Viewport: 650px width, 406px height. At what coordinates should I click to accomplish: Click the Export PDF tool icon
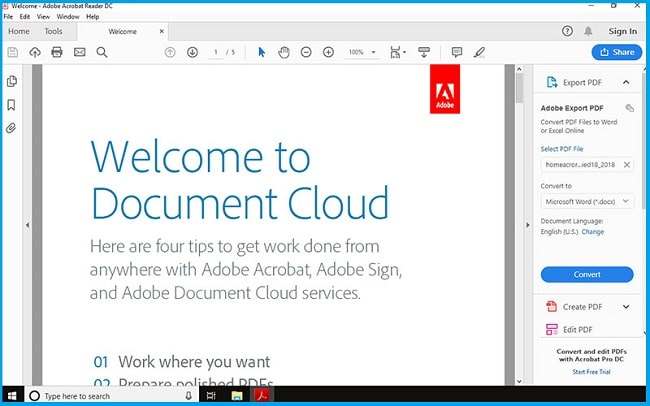coord(552,82)
